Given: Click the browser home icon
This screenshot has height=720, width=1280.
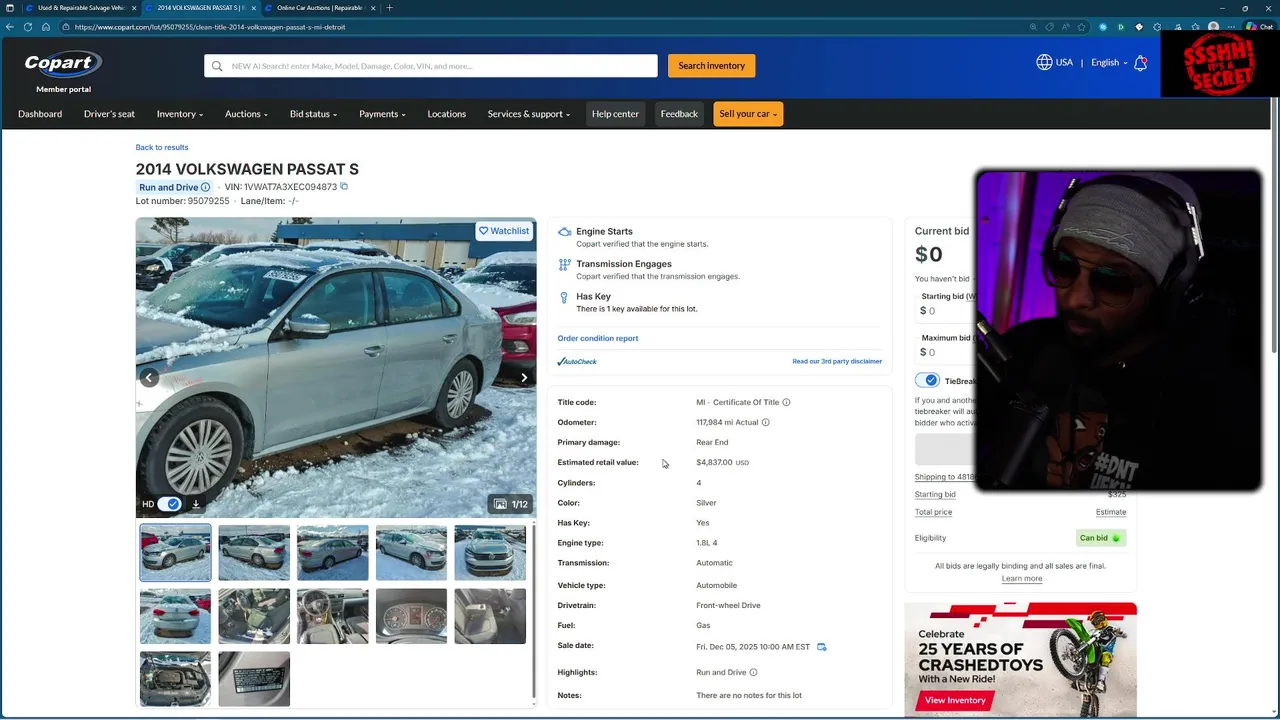Looking at the screenshot, I should point(46,27).
